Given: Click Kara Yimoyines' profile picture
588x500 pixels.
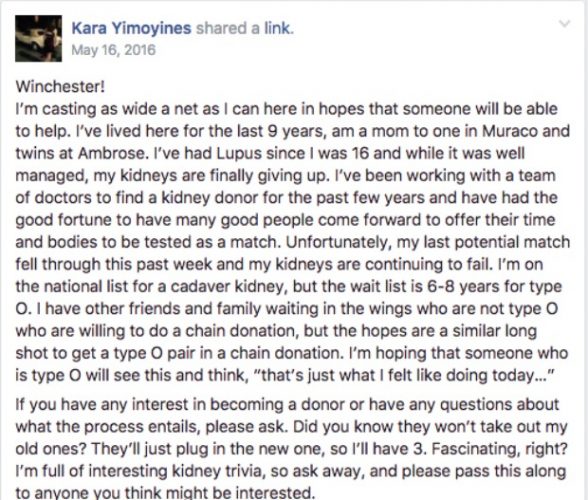Looking at the screenshot, I should [x=39, y=39].
